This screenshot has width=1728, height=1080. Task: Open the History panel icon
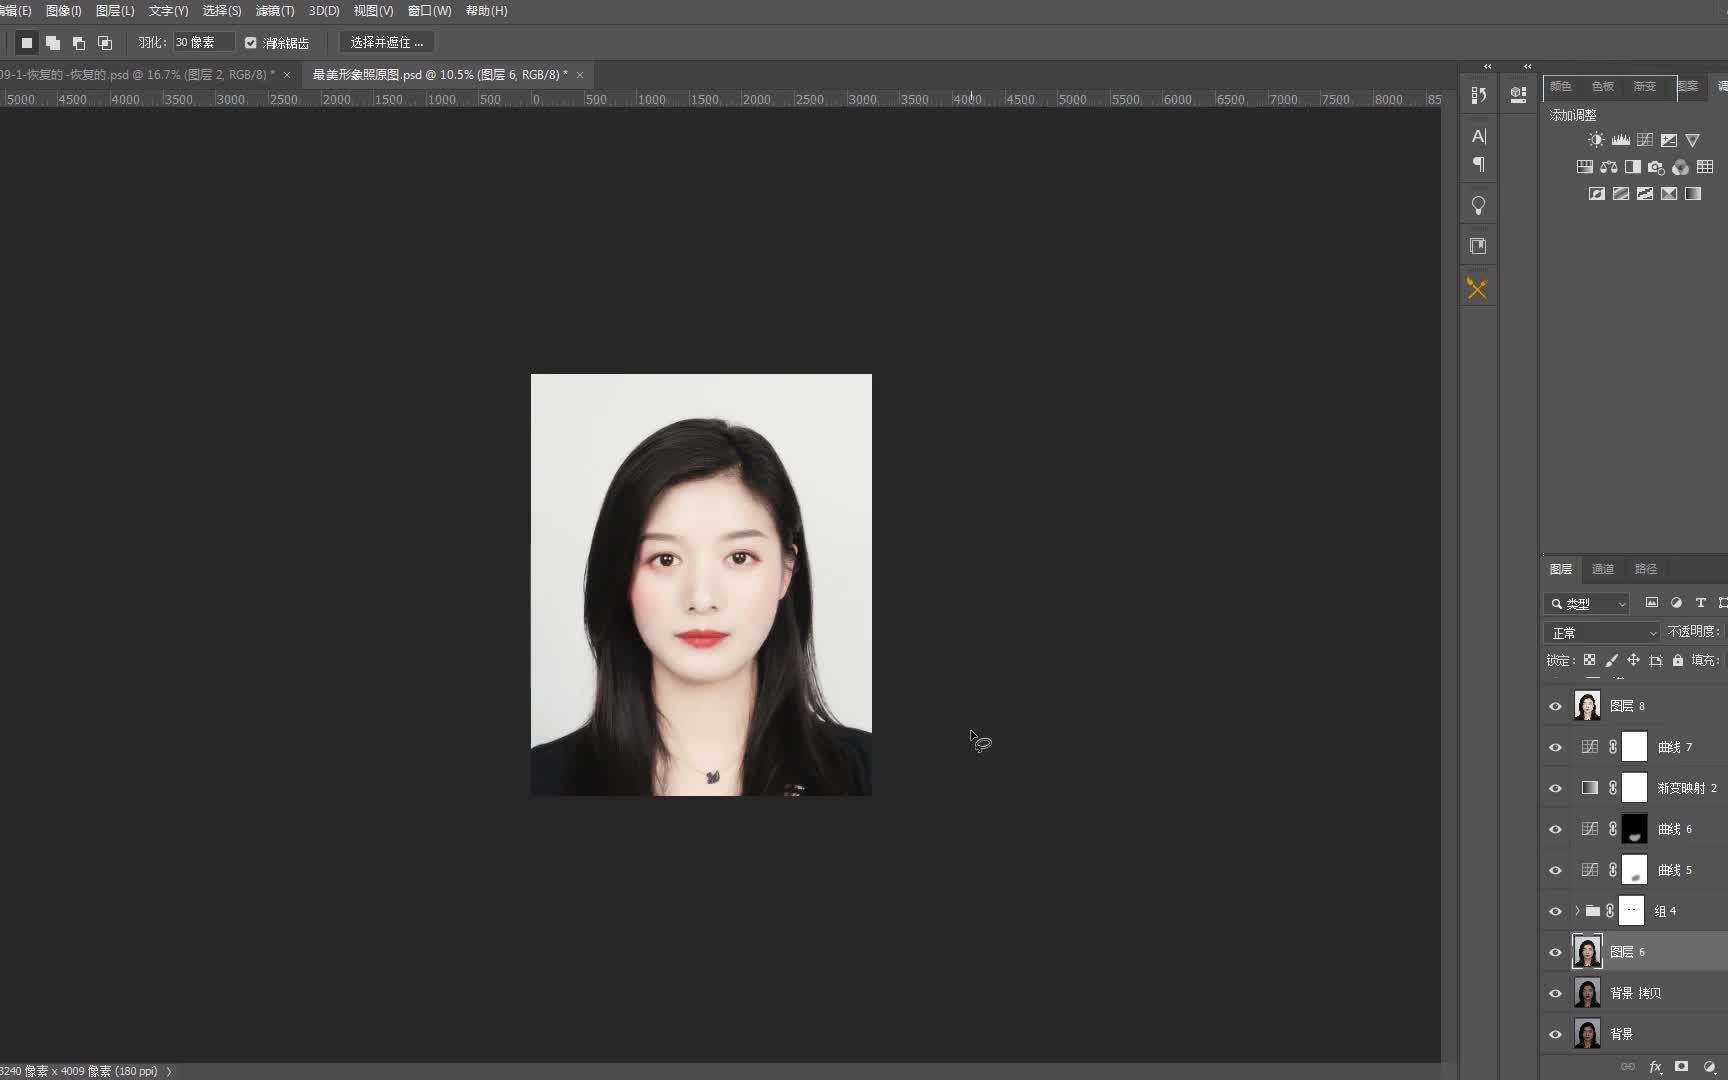coord(1478,95)
